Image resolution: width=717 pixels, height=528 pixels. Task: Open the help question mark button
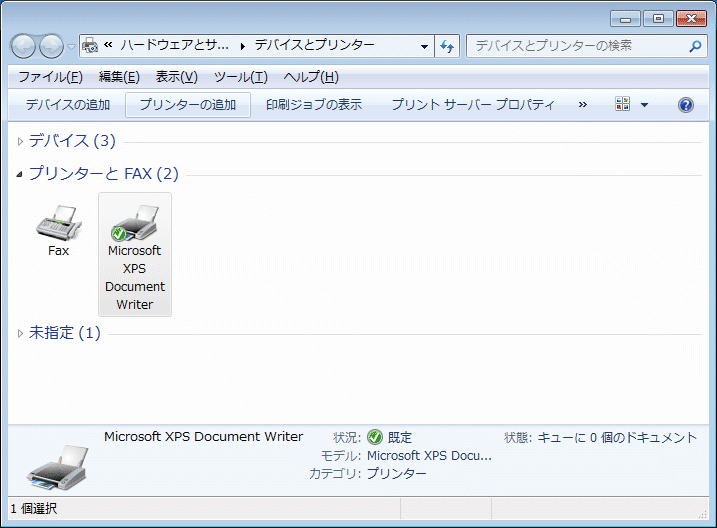pyautogui.click(x=685, y=105)
